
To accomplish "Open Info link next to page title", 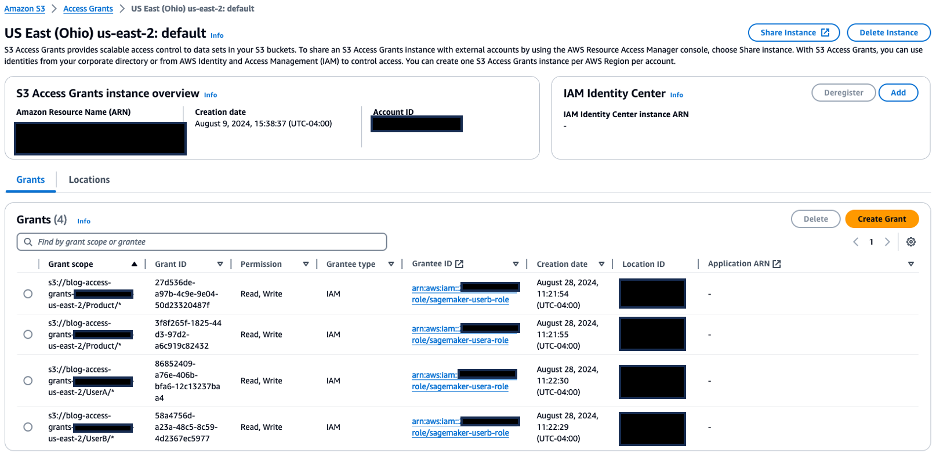I will (217, 35).
